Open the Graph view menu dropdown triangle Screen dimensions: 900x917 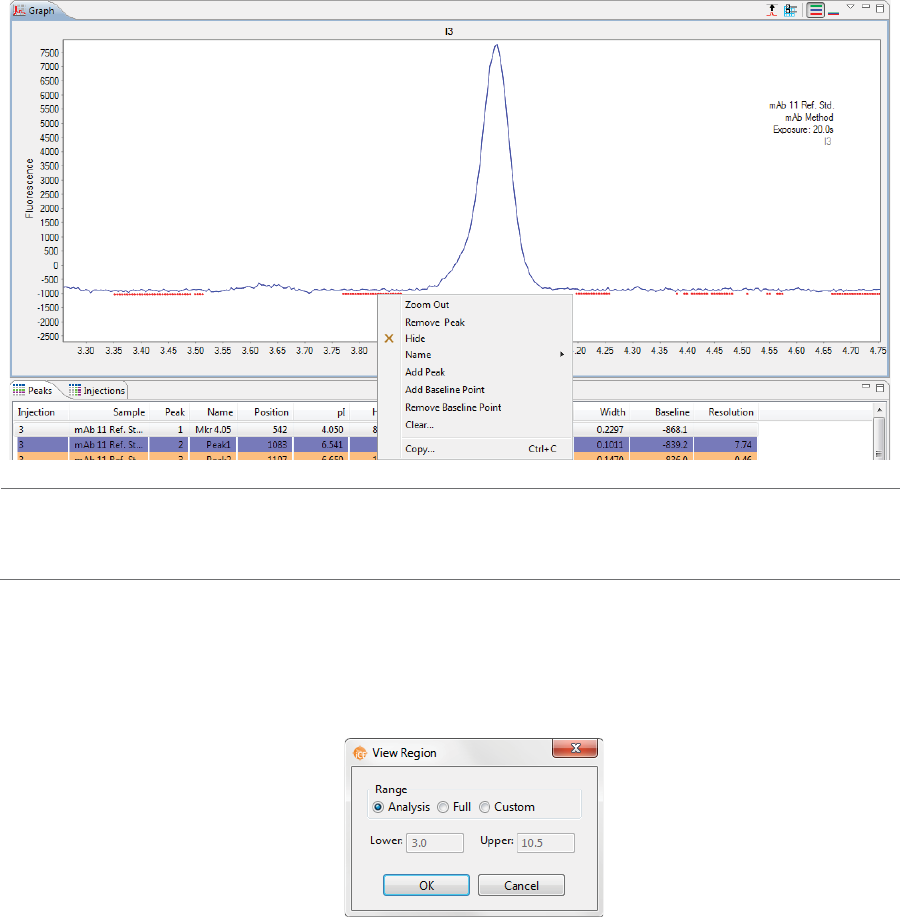coord(851,7)
